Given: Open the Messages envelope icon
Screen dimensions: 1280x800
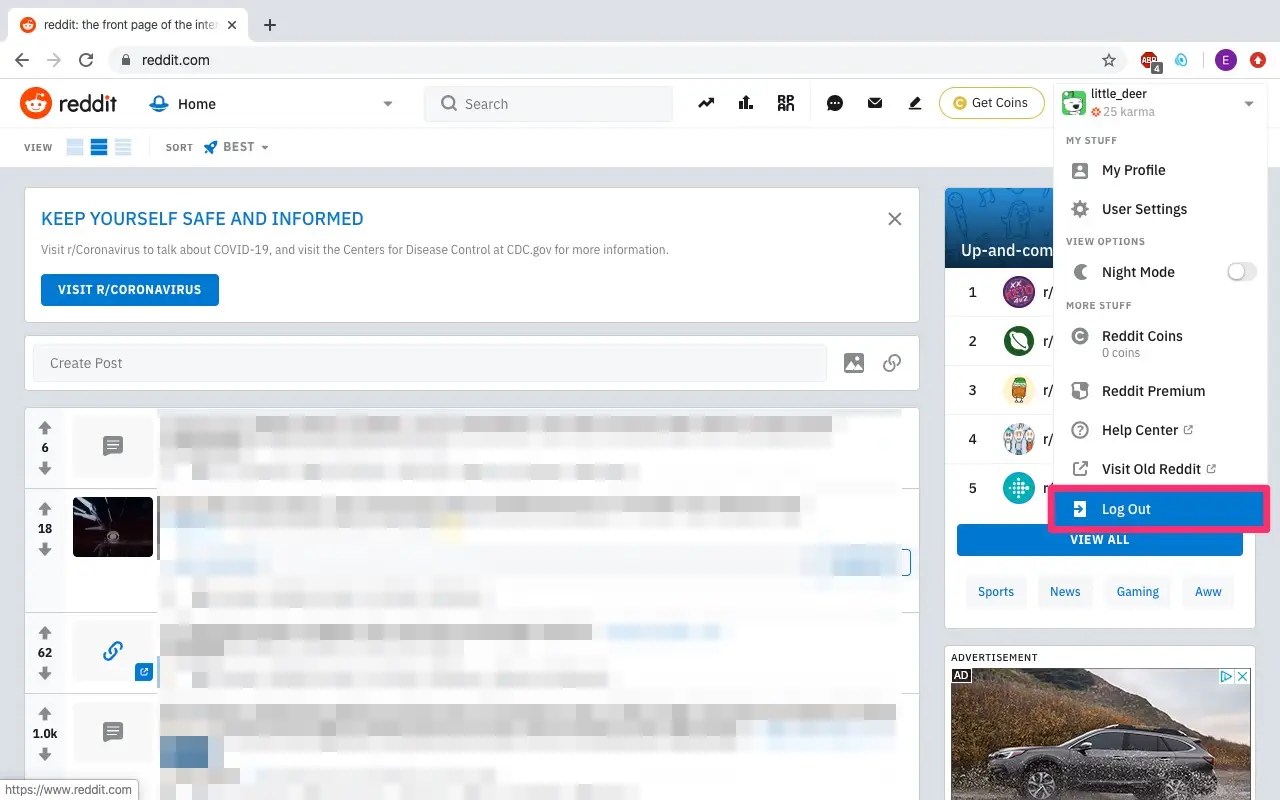Looking at the screenshot, I should coord(875,103).
